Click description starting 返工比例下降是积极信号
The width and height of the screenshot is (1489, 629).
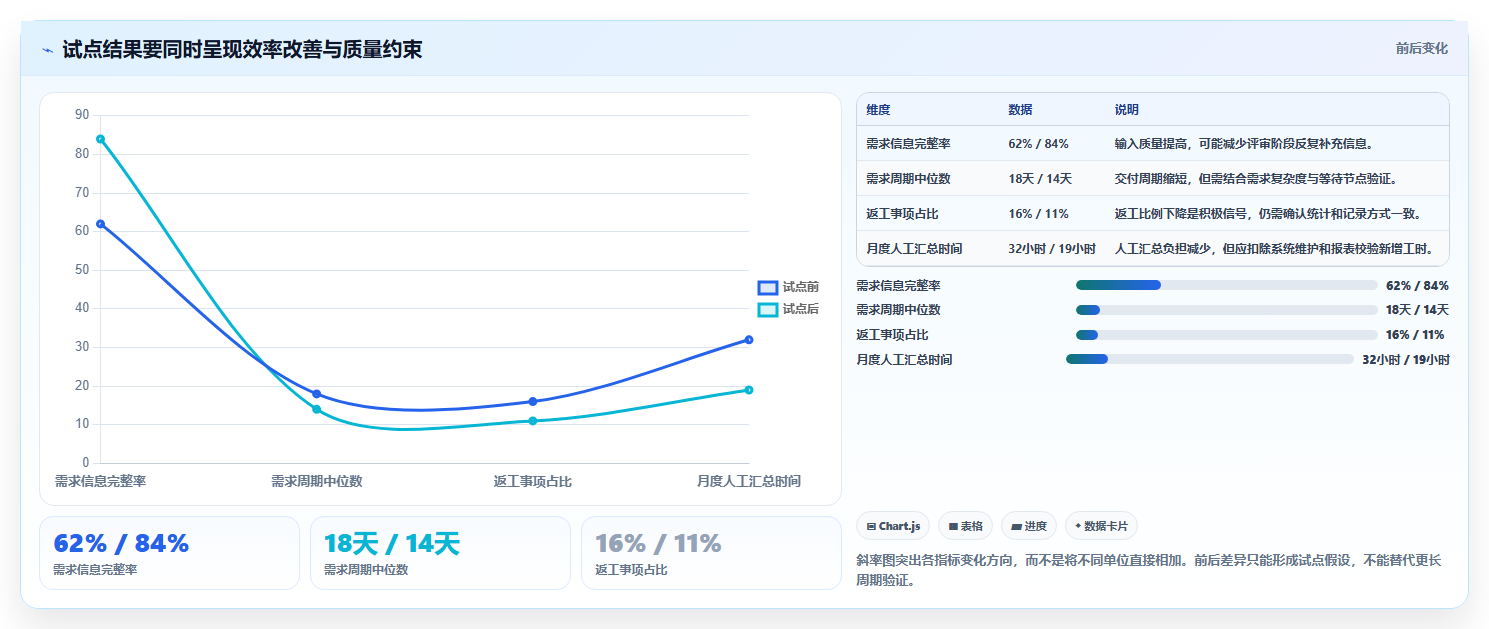click(x=1268, y=214)
